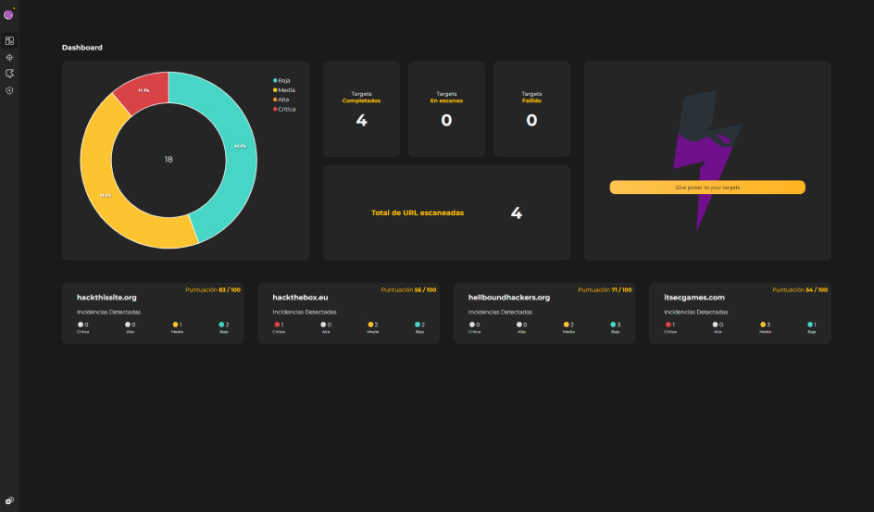This screenshot has width=874, height=512.
Task: Select the Targets En escaneo card
Action: click(446, 109)
